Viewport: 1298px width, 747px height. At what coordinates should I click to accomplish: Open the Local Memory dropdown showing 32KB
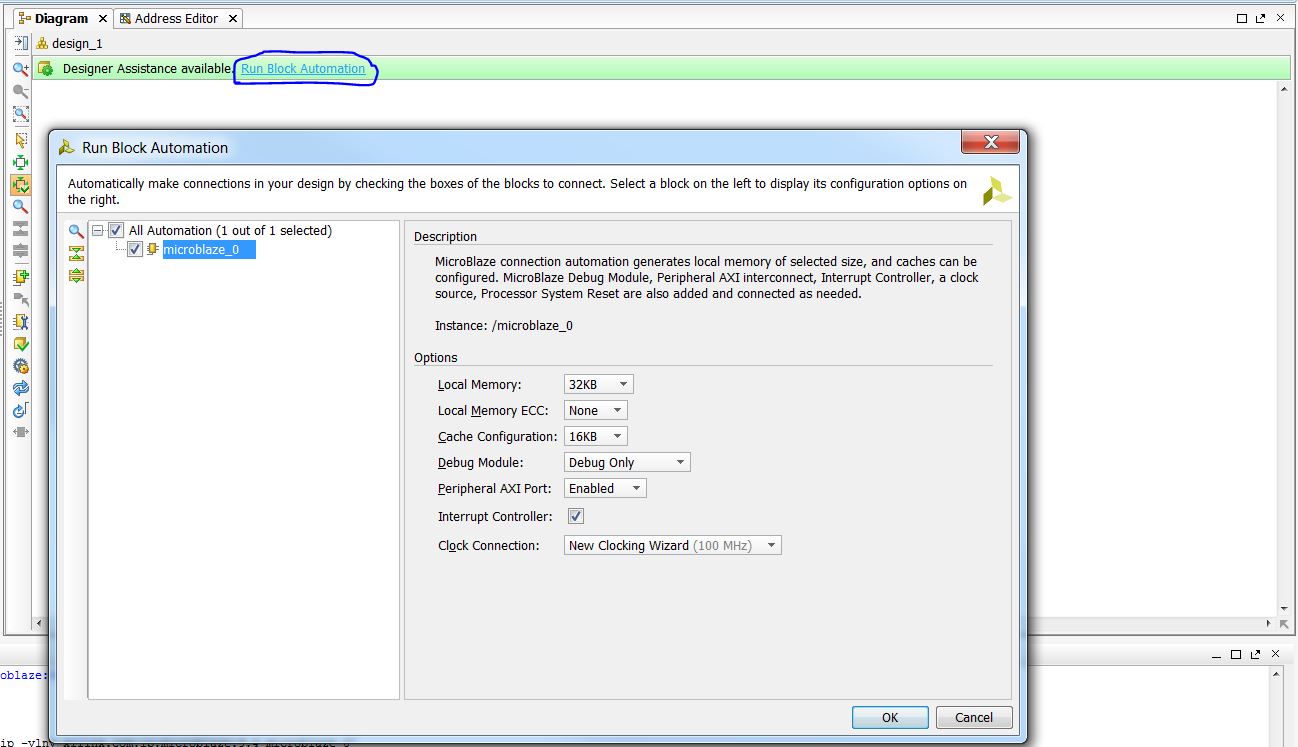(599, 384)
